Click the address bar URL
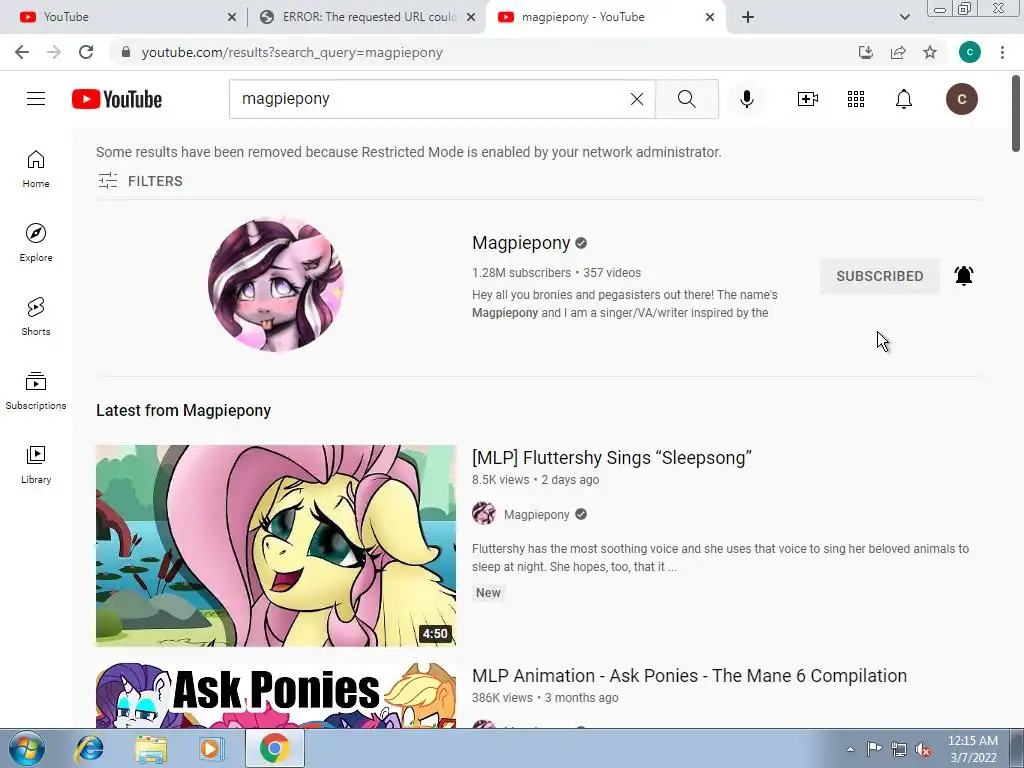The image size is (1024, 768). 292,52
